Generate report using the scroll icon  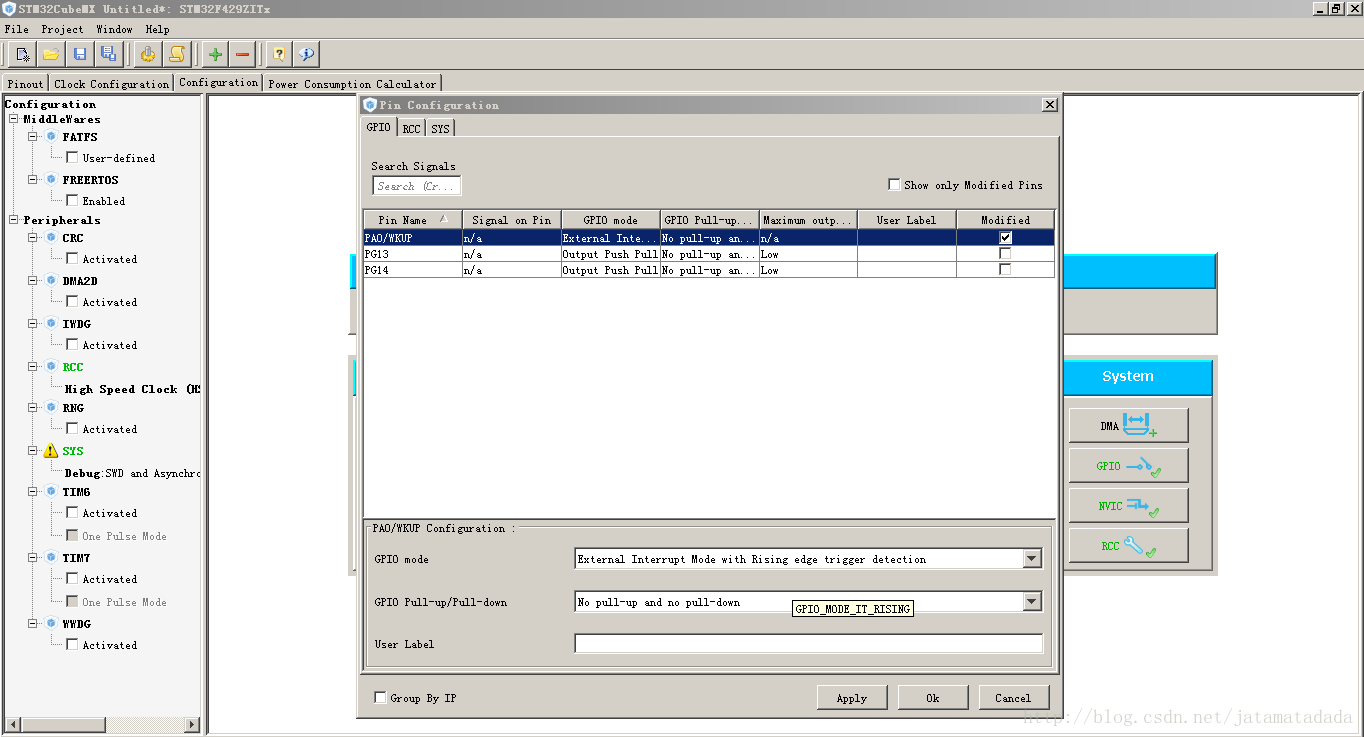pos(178,54)
